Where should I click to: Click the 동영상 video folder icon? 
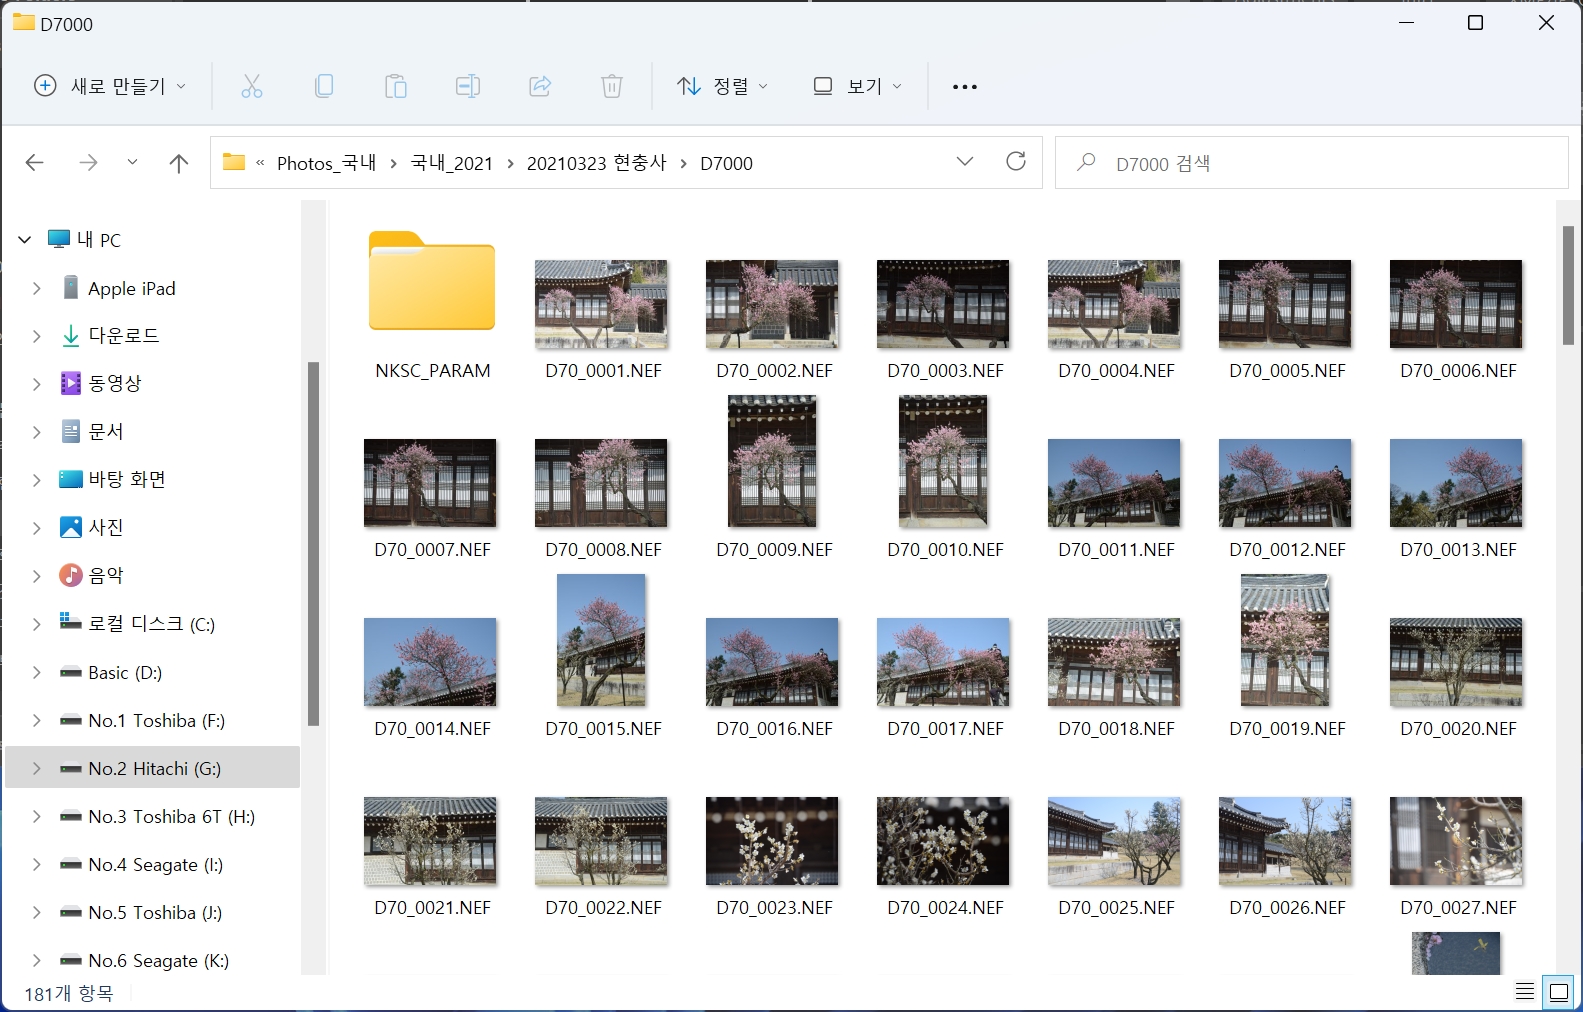tap(70, 383)
